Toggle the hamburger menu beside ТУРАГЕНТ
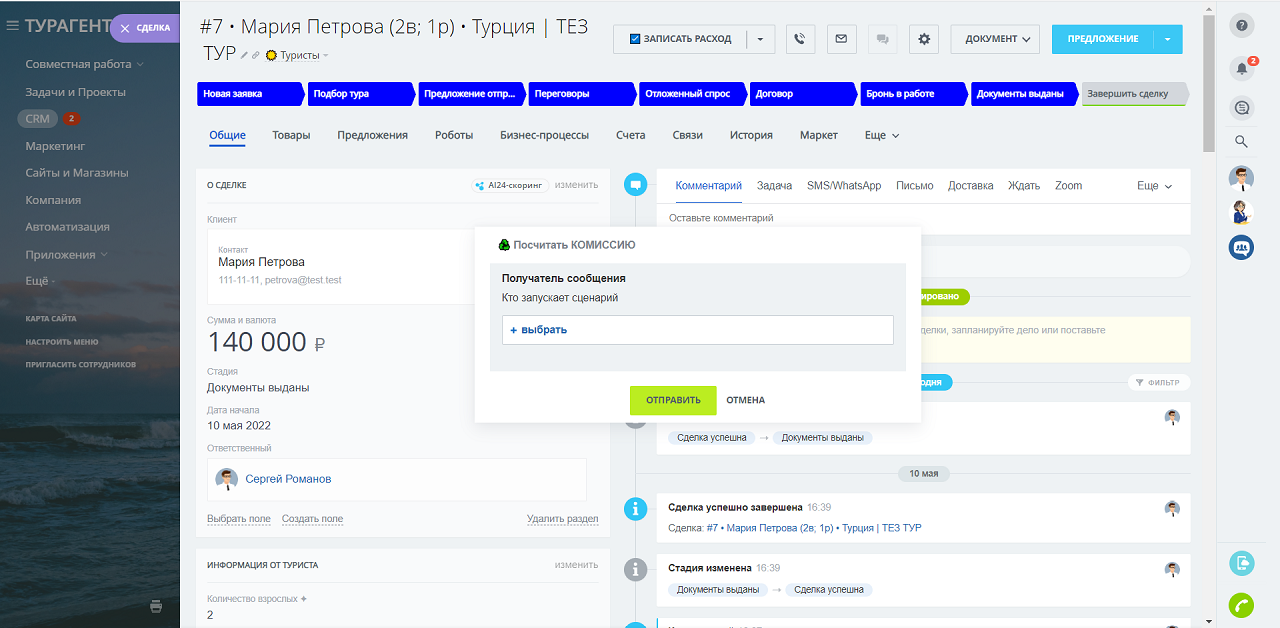1280x628 pixels. [x=13, y=26]
